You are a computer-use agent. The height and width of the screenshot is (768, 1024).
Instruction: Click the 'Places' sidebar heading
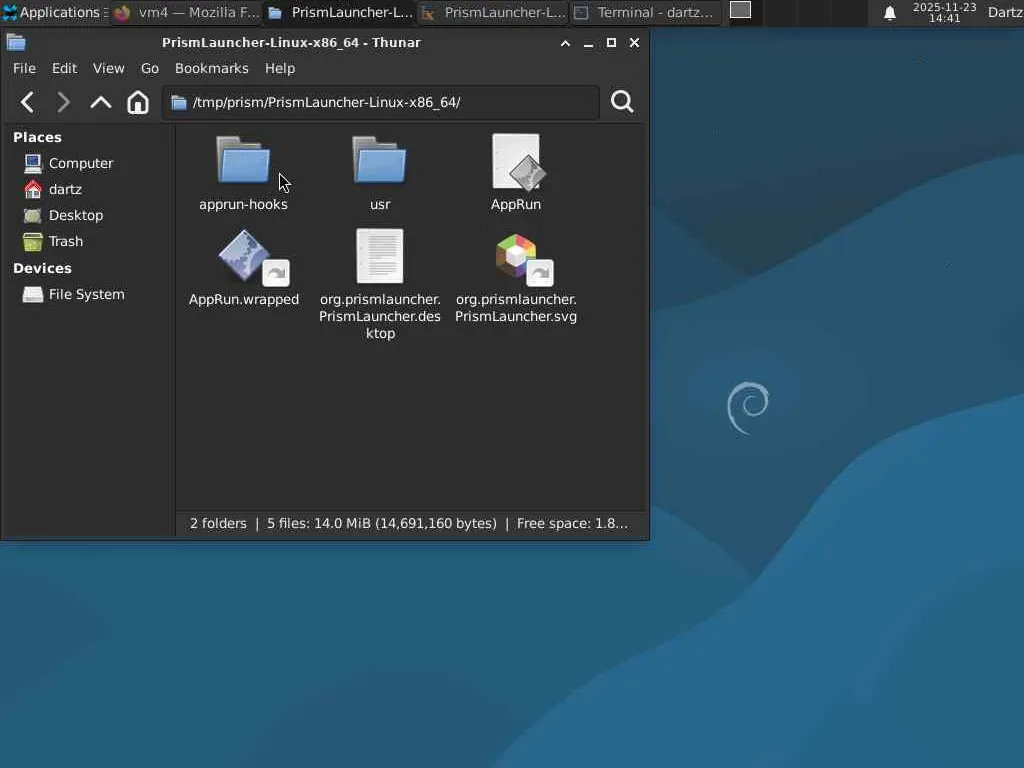pyautogui.click(x=37, y=137)
